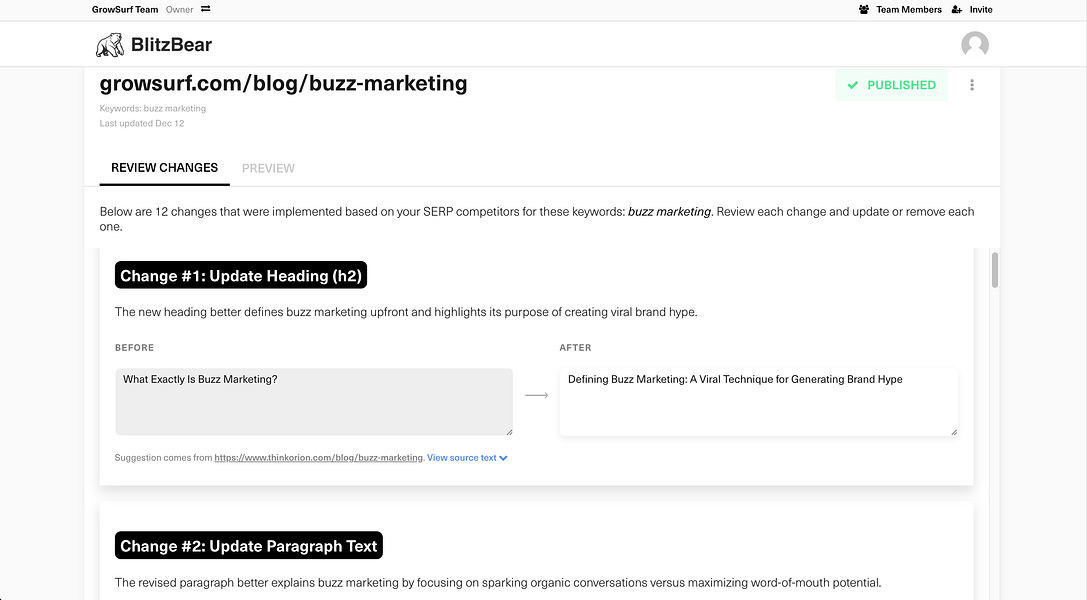
Task: Click the AFTER column label
Action: (575, 348)
